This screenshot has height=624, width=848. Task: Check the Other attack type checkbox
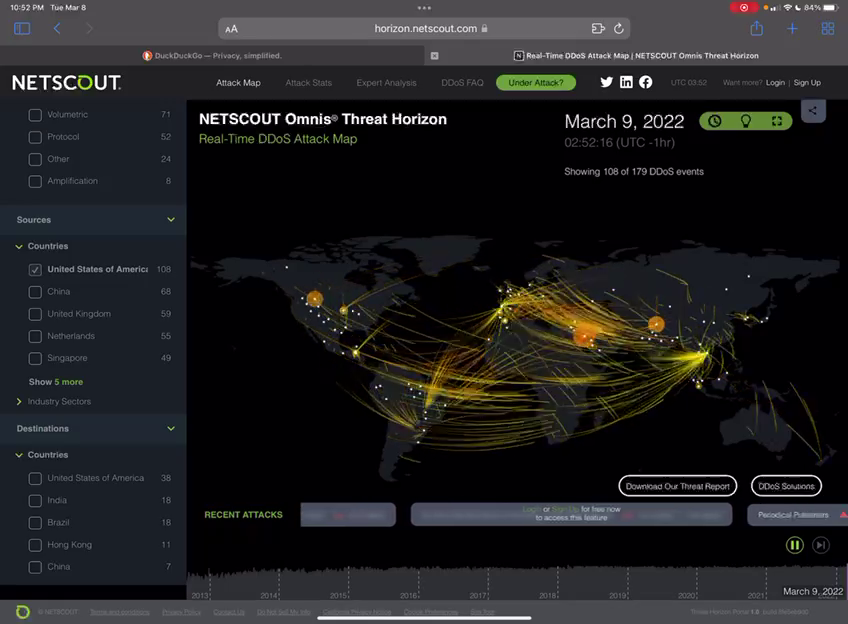(35, 159)
